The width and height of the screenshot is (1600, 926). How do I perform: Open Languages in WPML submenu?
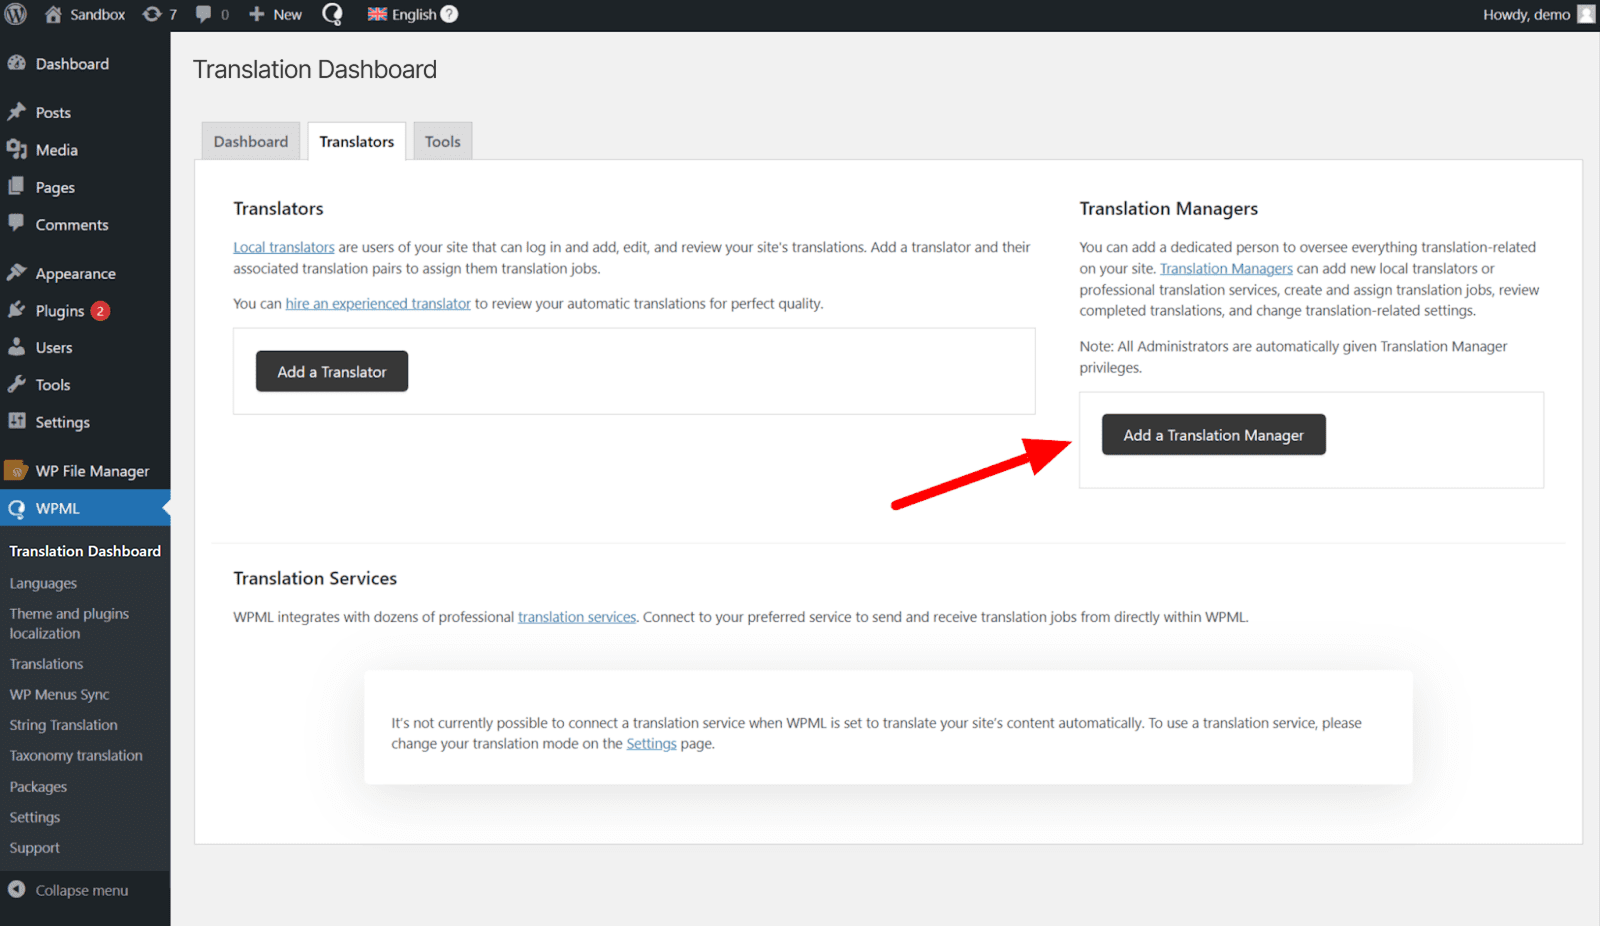click(x=43, y=583)
